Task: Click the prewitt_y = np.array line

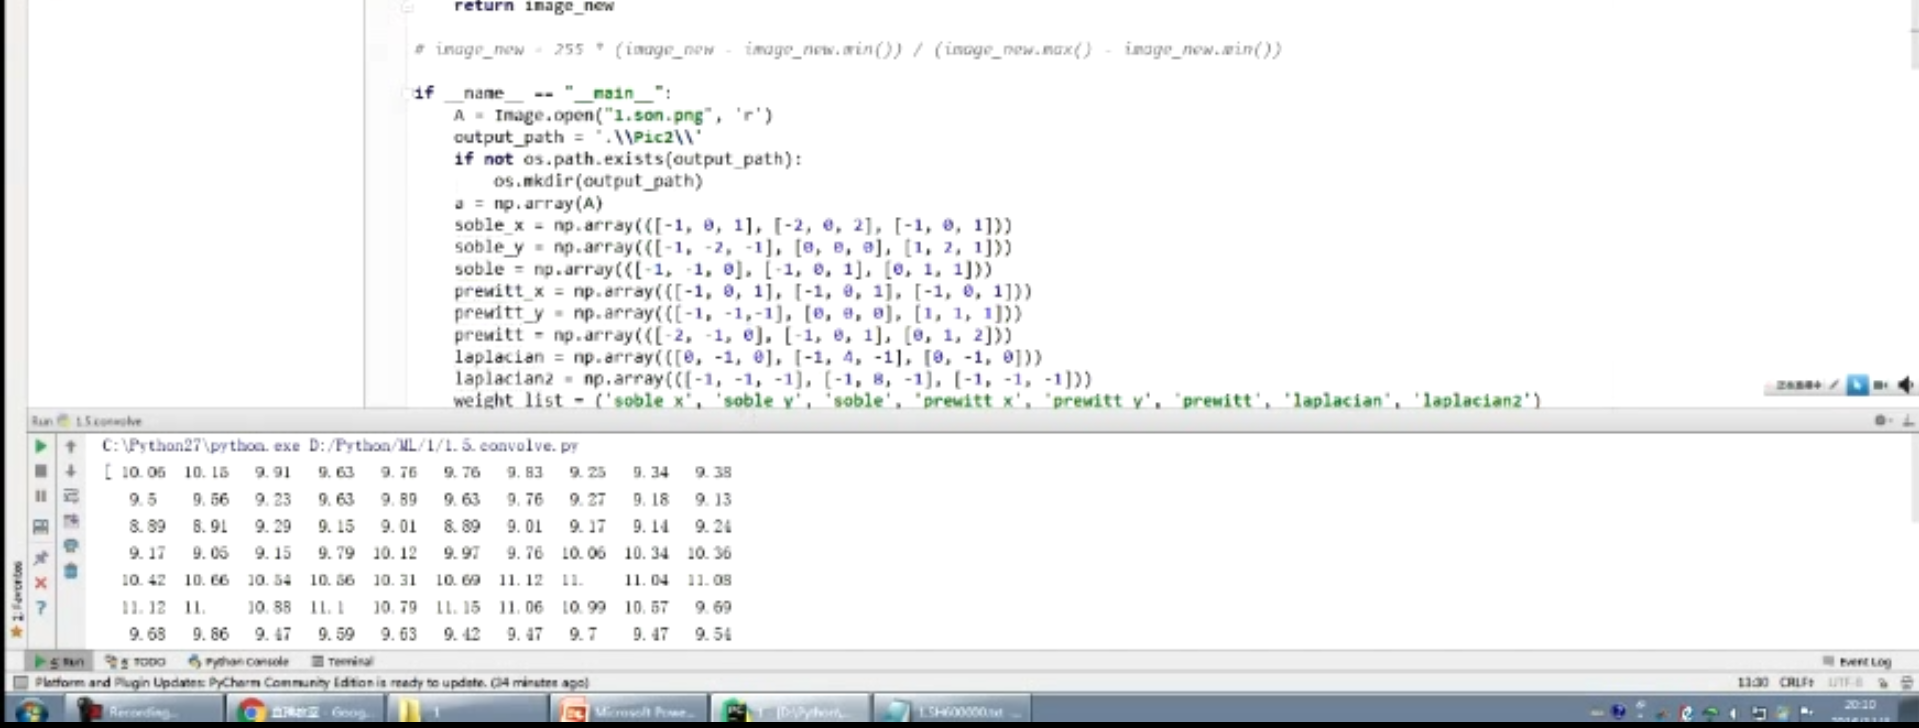Action: (737, 313)
